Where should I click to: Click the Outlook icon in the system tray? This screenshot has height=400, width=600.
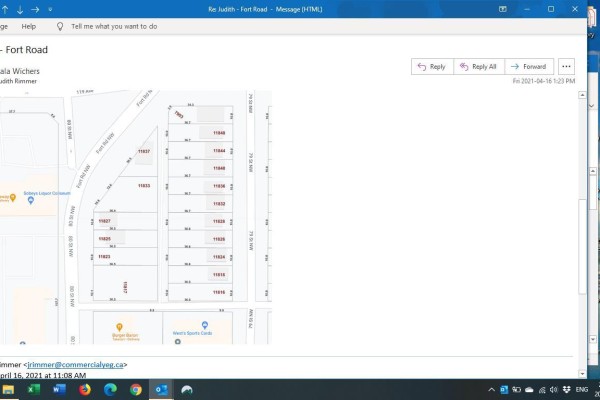tap(504, 390)
